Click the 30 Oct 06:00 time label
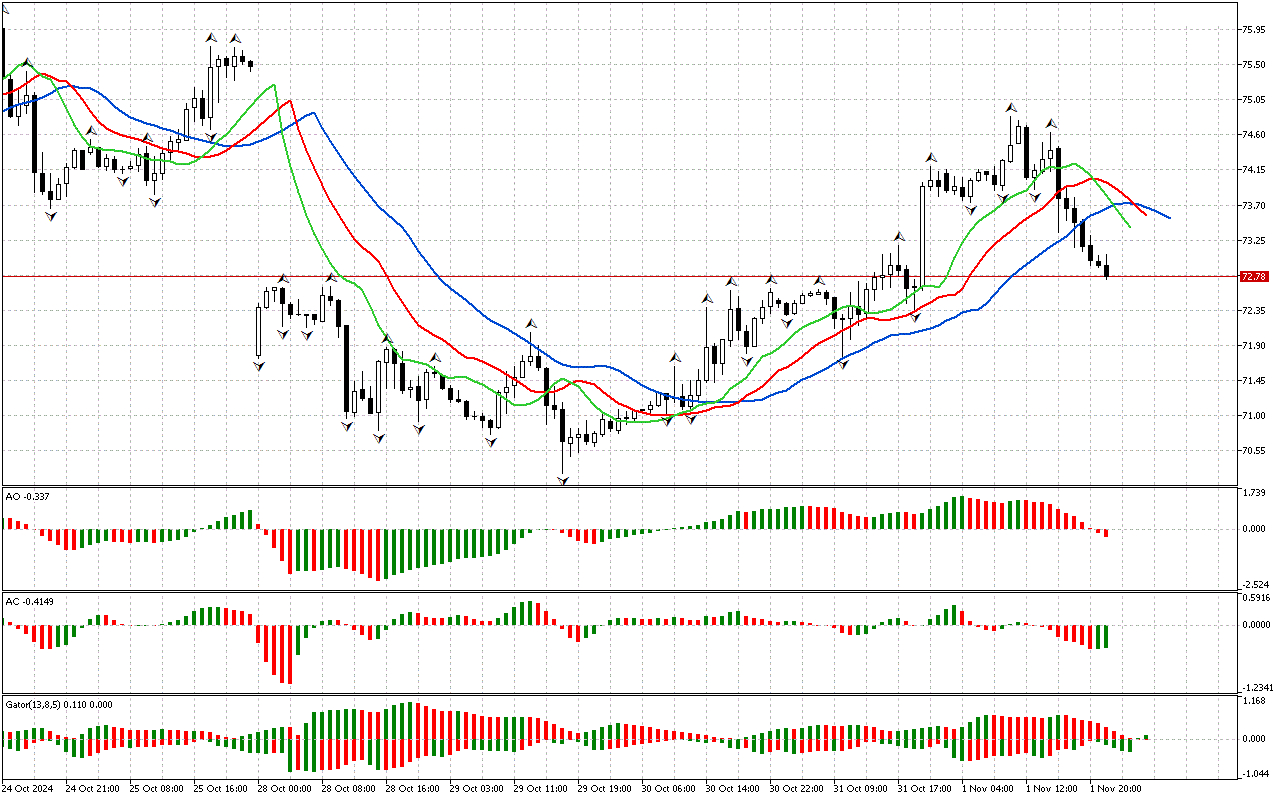Viewport: 1280px width, 800px height. click(x=668, y=789)
